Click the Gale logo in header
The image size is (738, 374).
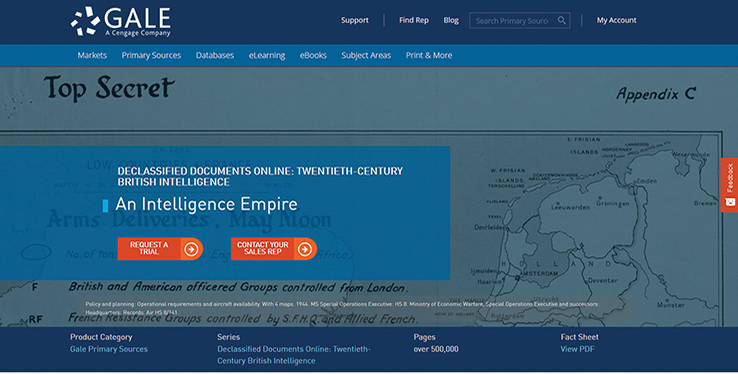click(x=121, y=21)
